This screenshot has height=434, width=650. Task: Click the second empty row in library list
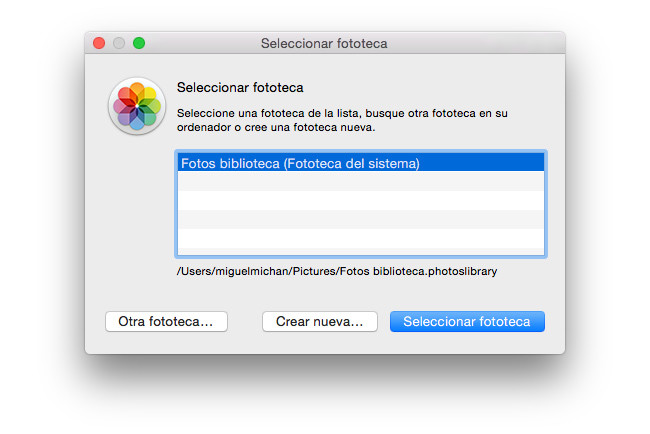361,200
